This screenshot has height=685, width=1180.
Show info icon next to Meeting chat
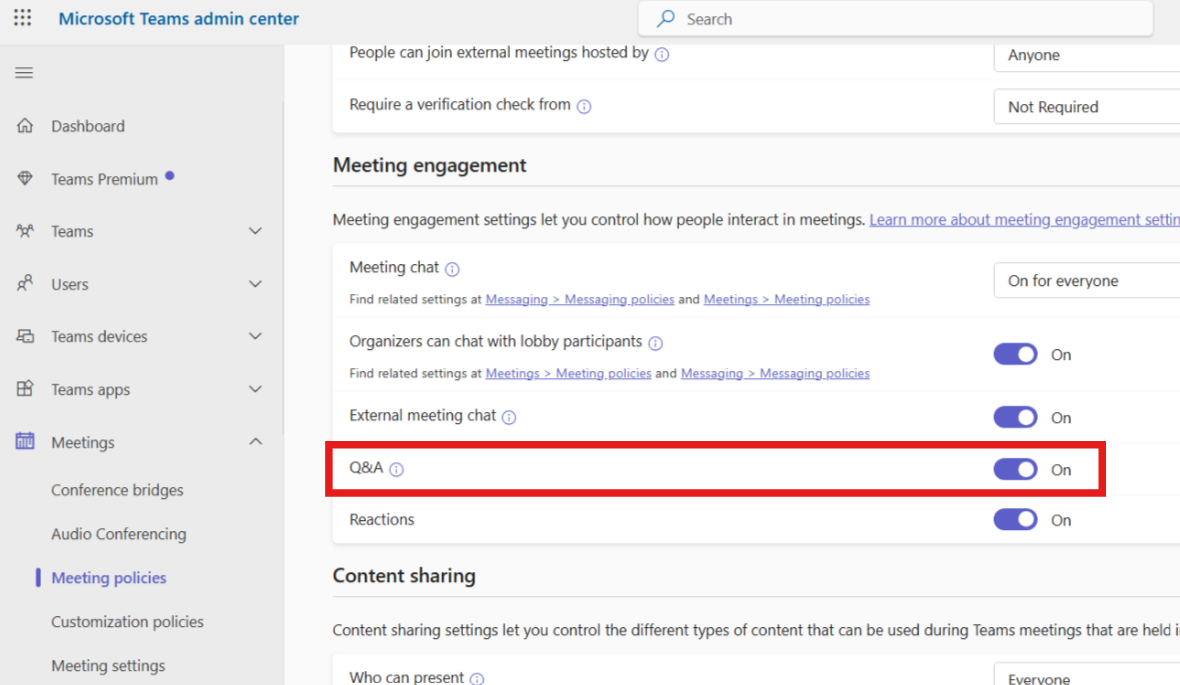(x=452, y=269)
